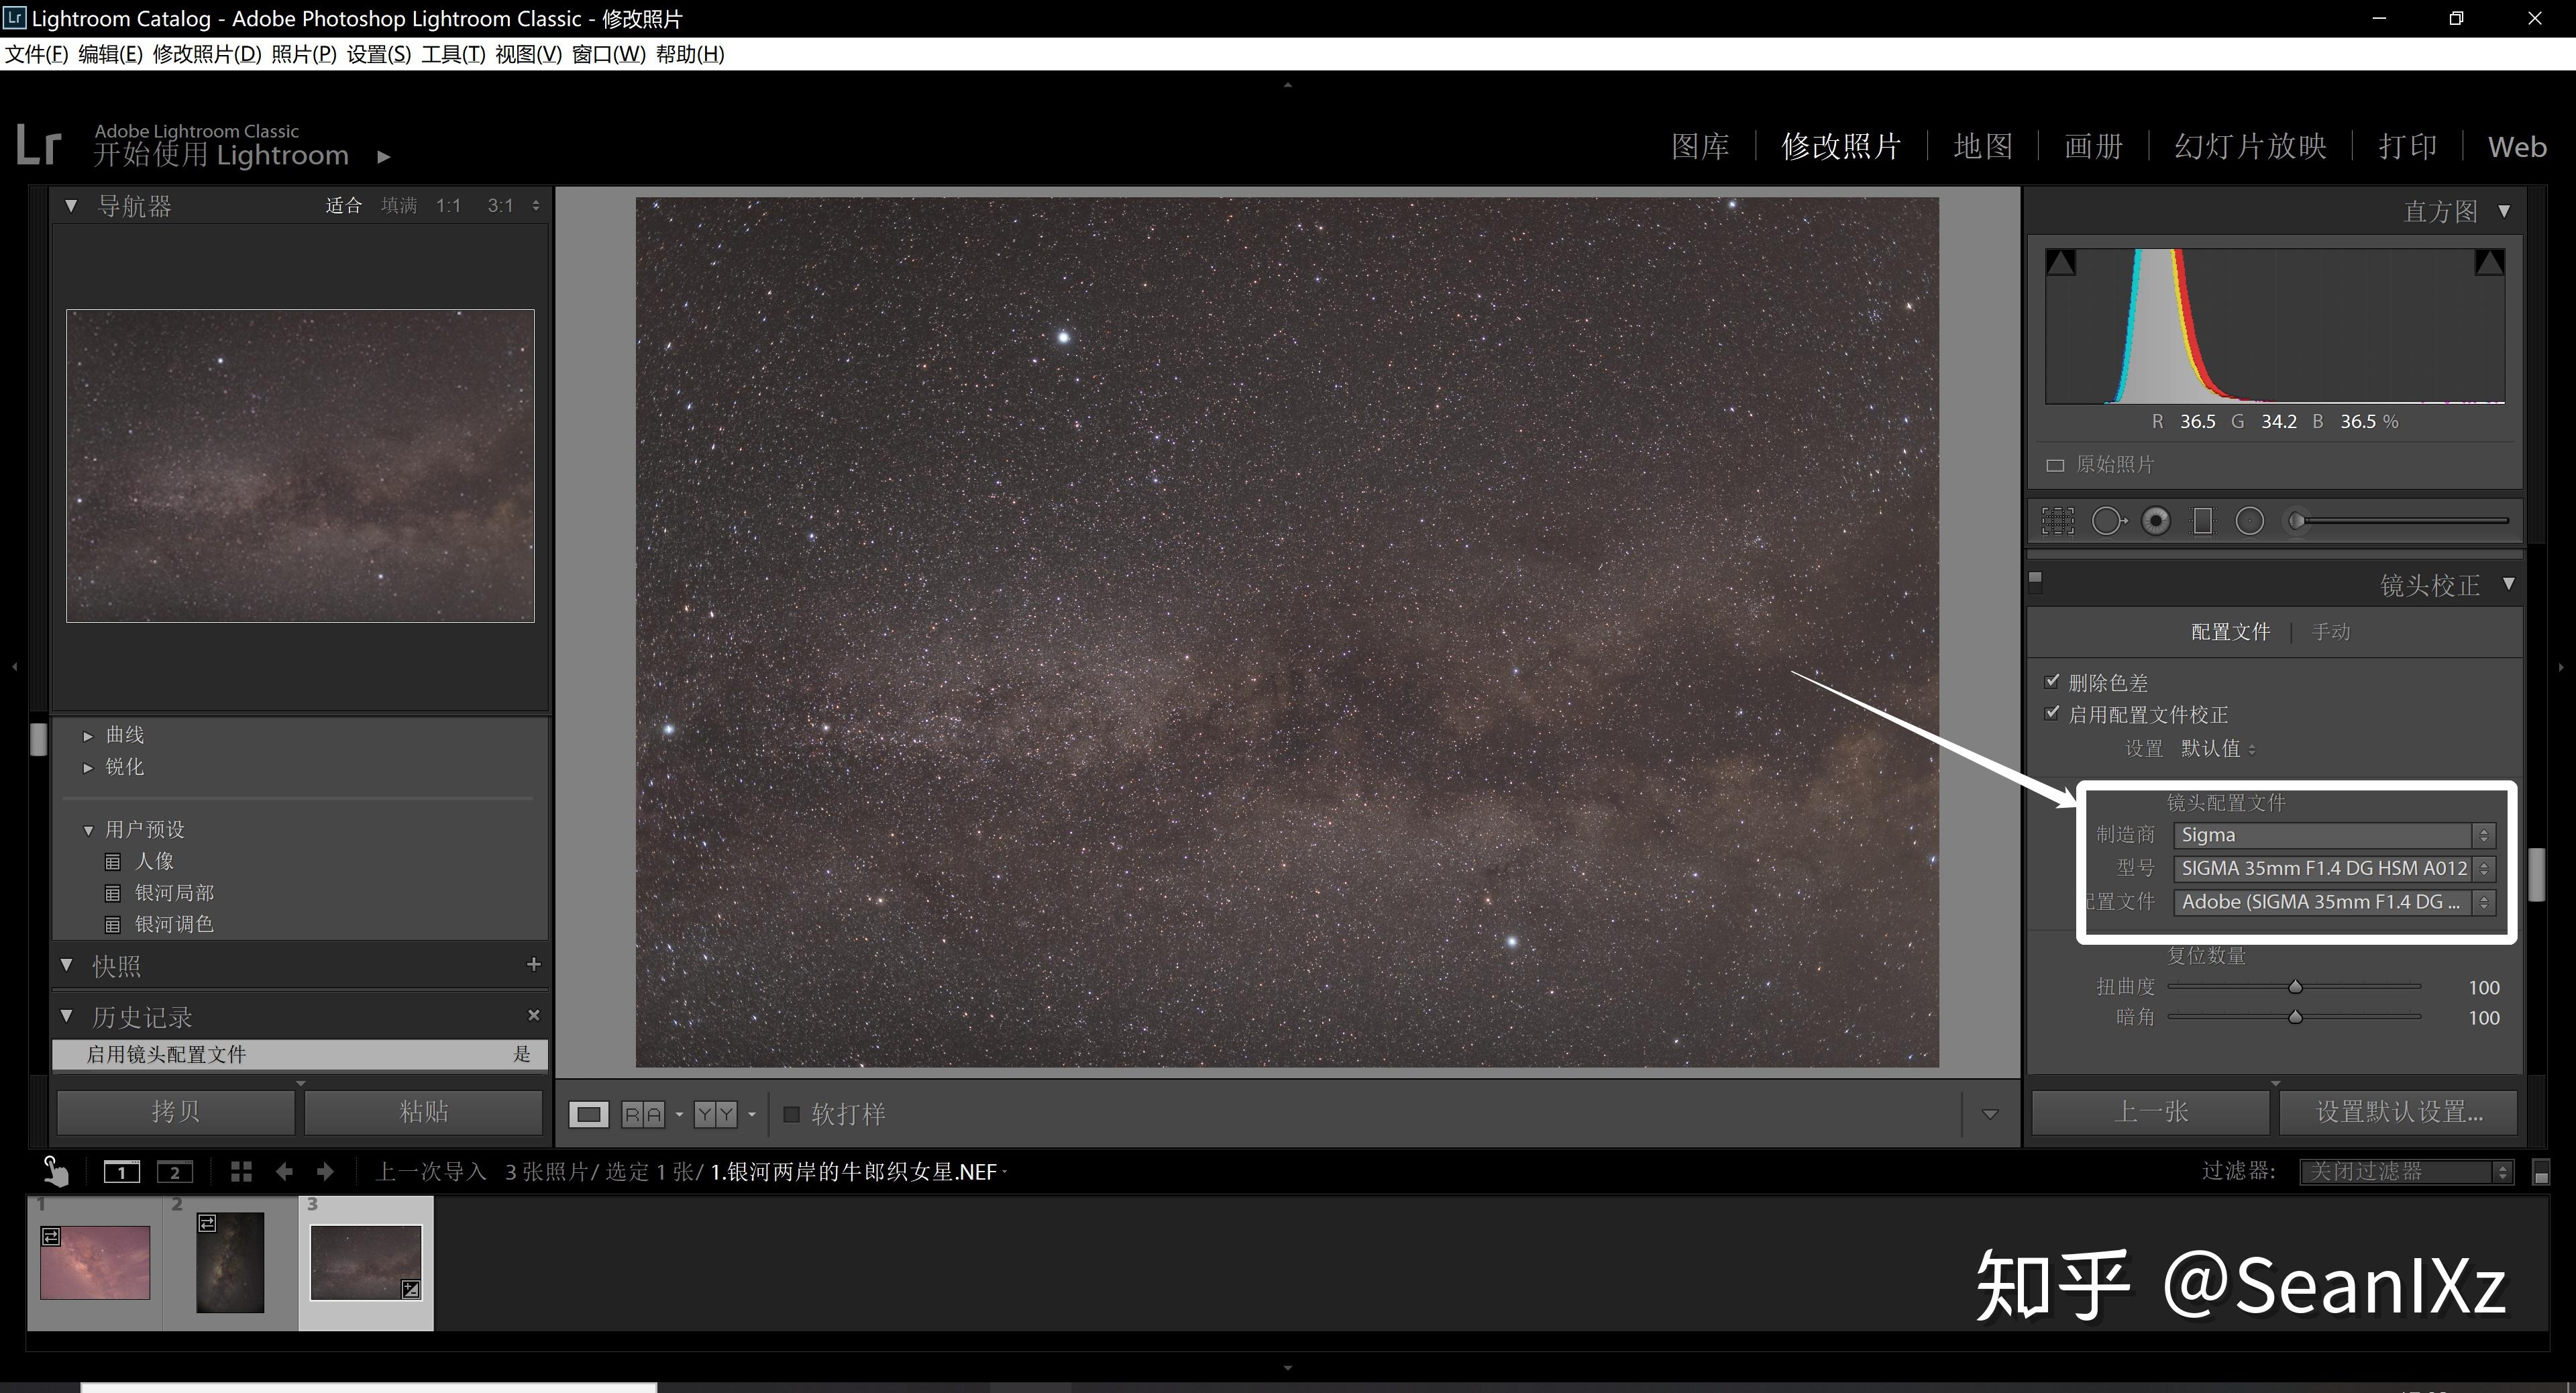
Task: Select the Graduated Filter tool
Action: click(2202, 521)
